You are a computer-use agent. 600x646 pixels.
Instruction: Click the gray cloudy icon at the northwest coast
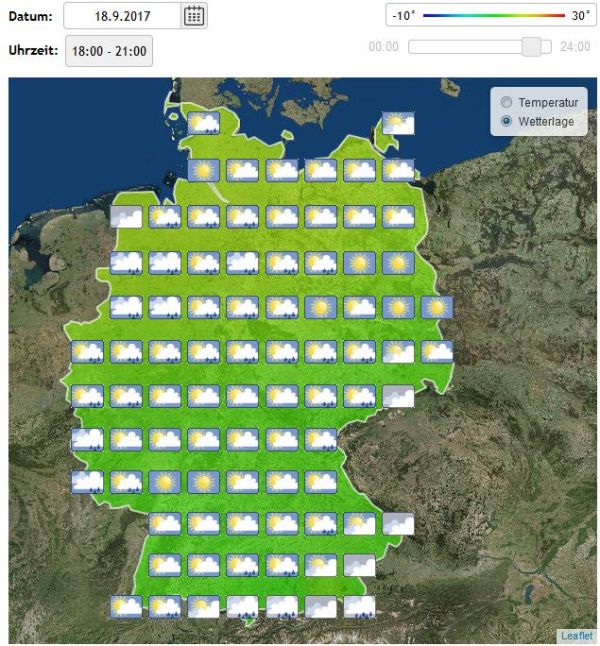126,217
